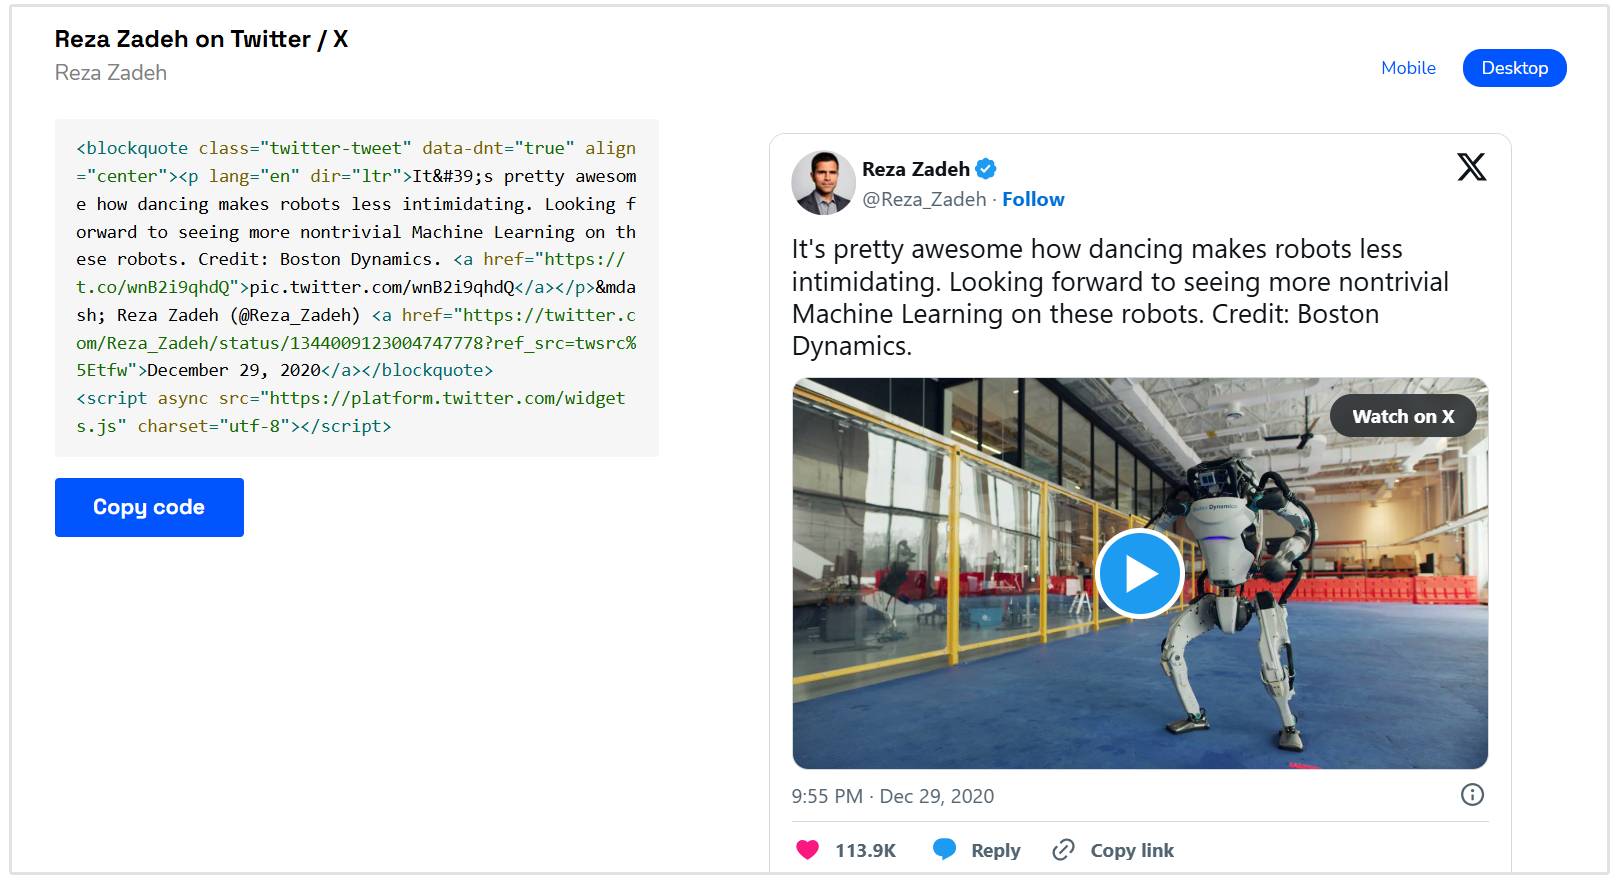Follow Reza Zadeh
This screenshot has height=880, width=1620.
1033,199
